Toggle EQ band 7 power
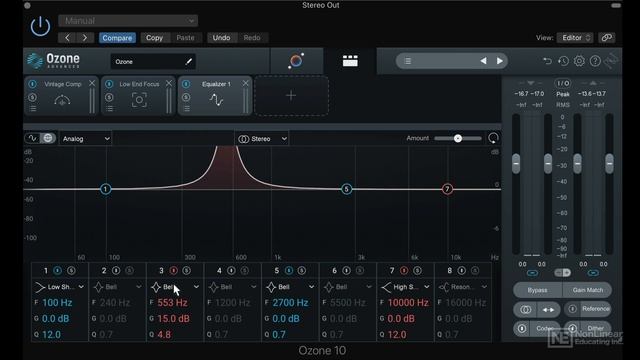 pyautogui.click(x=404, y=271)
